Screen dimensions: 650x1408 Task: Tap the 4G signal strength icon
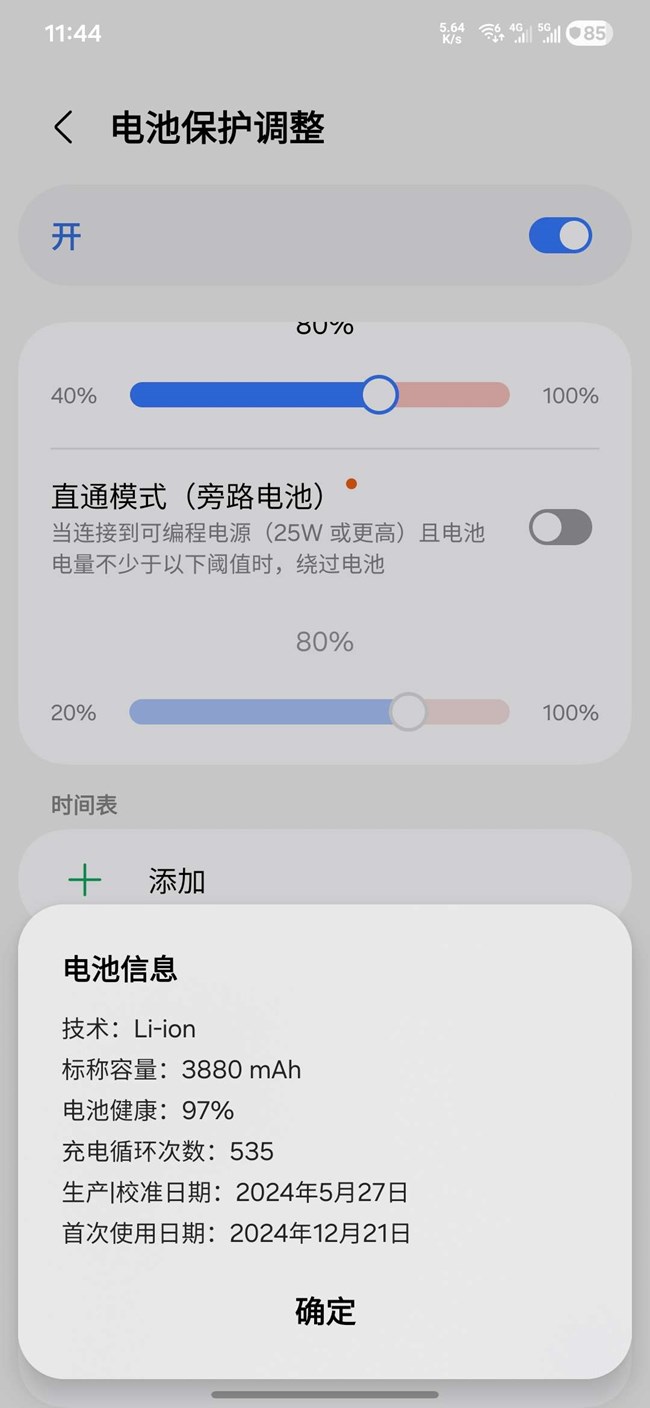click(520, 32)
